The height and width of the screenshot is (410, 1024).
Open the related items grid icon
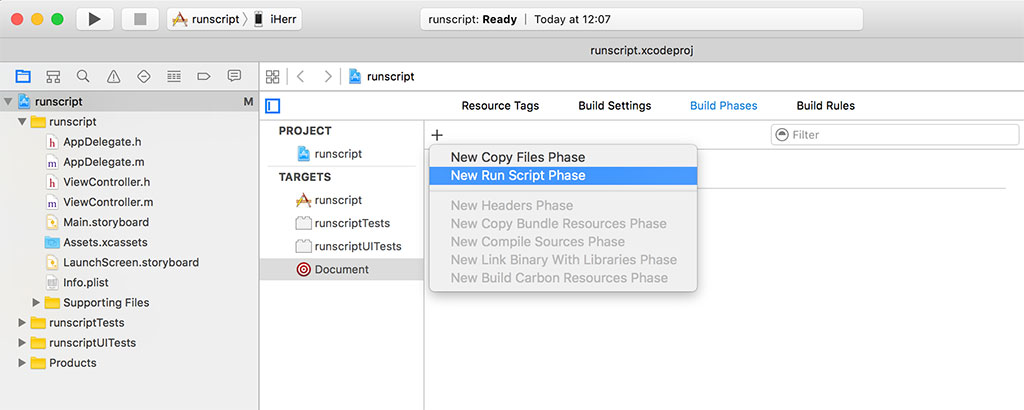(x=273, y=76)
